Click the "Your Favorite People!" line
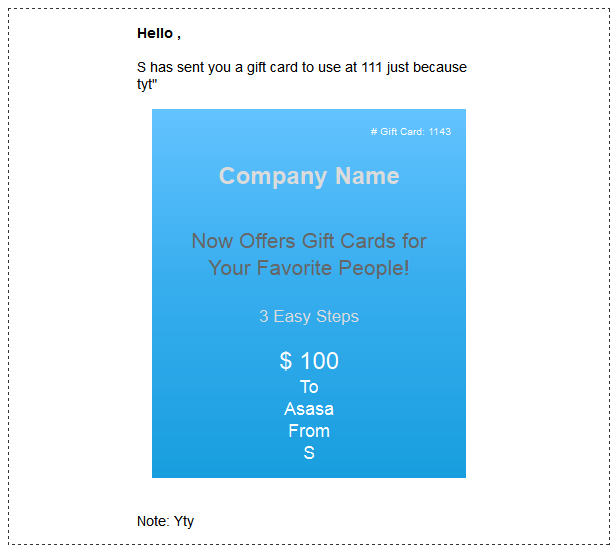610x553 pixels. (309, 268)
